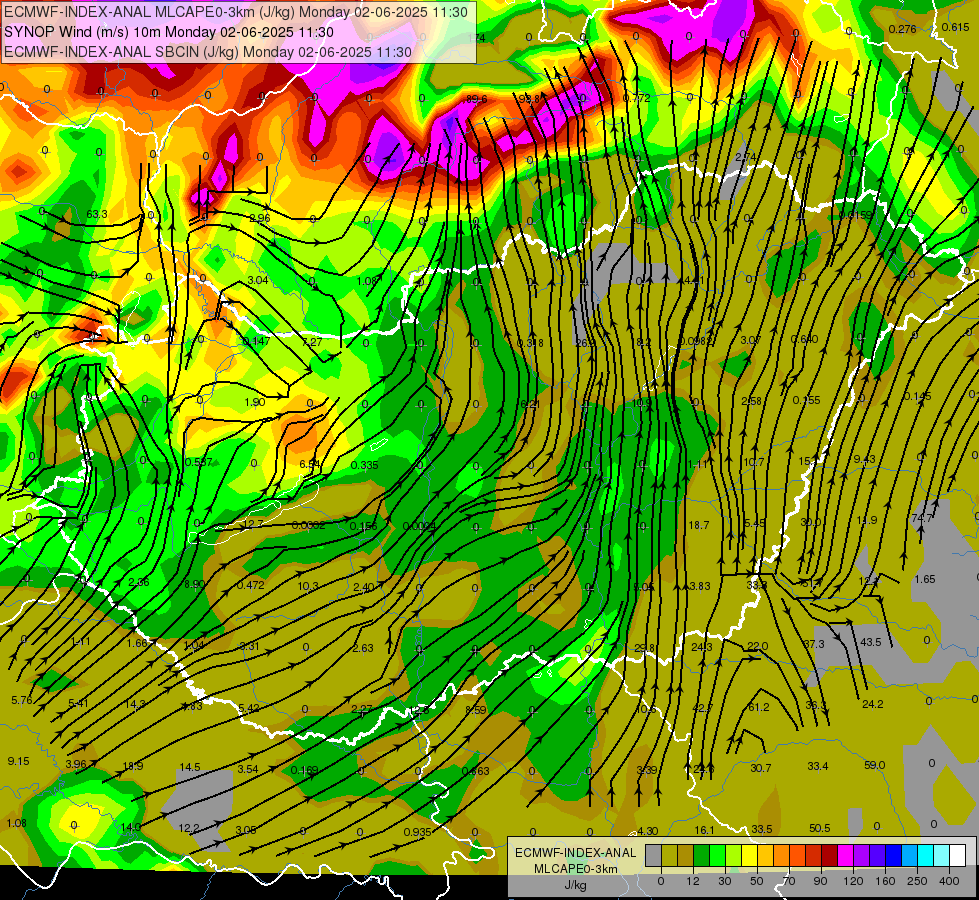Click the map value 63.3
Image resolution: width=979 pixels, height=900 pixels.
[97, 214]
